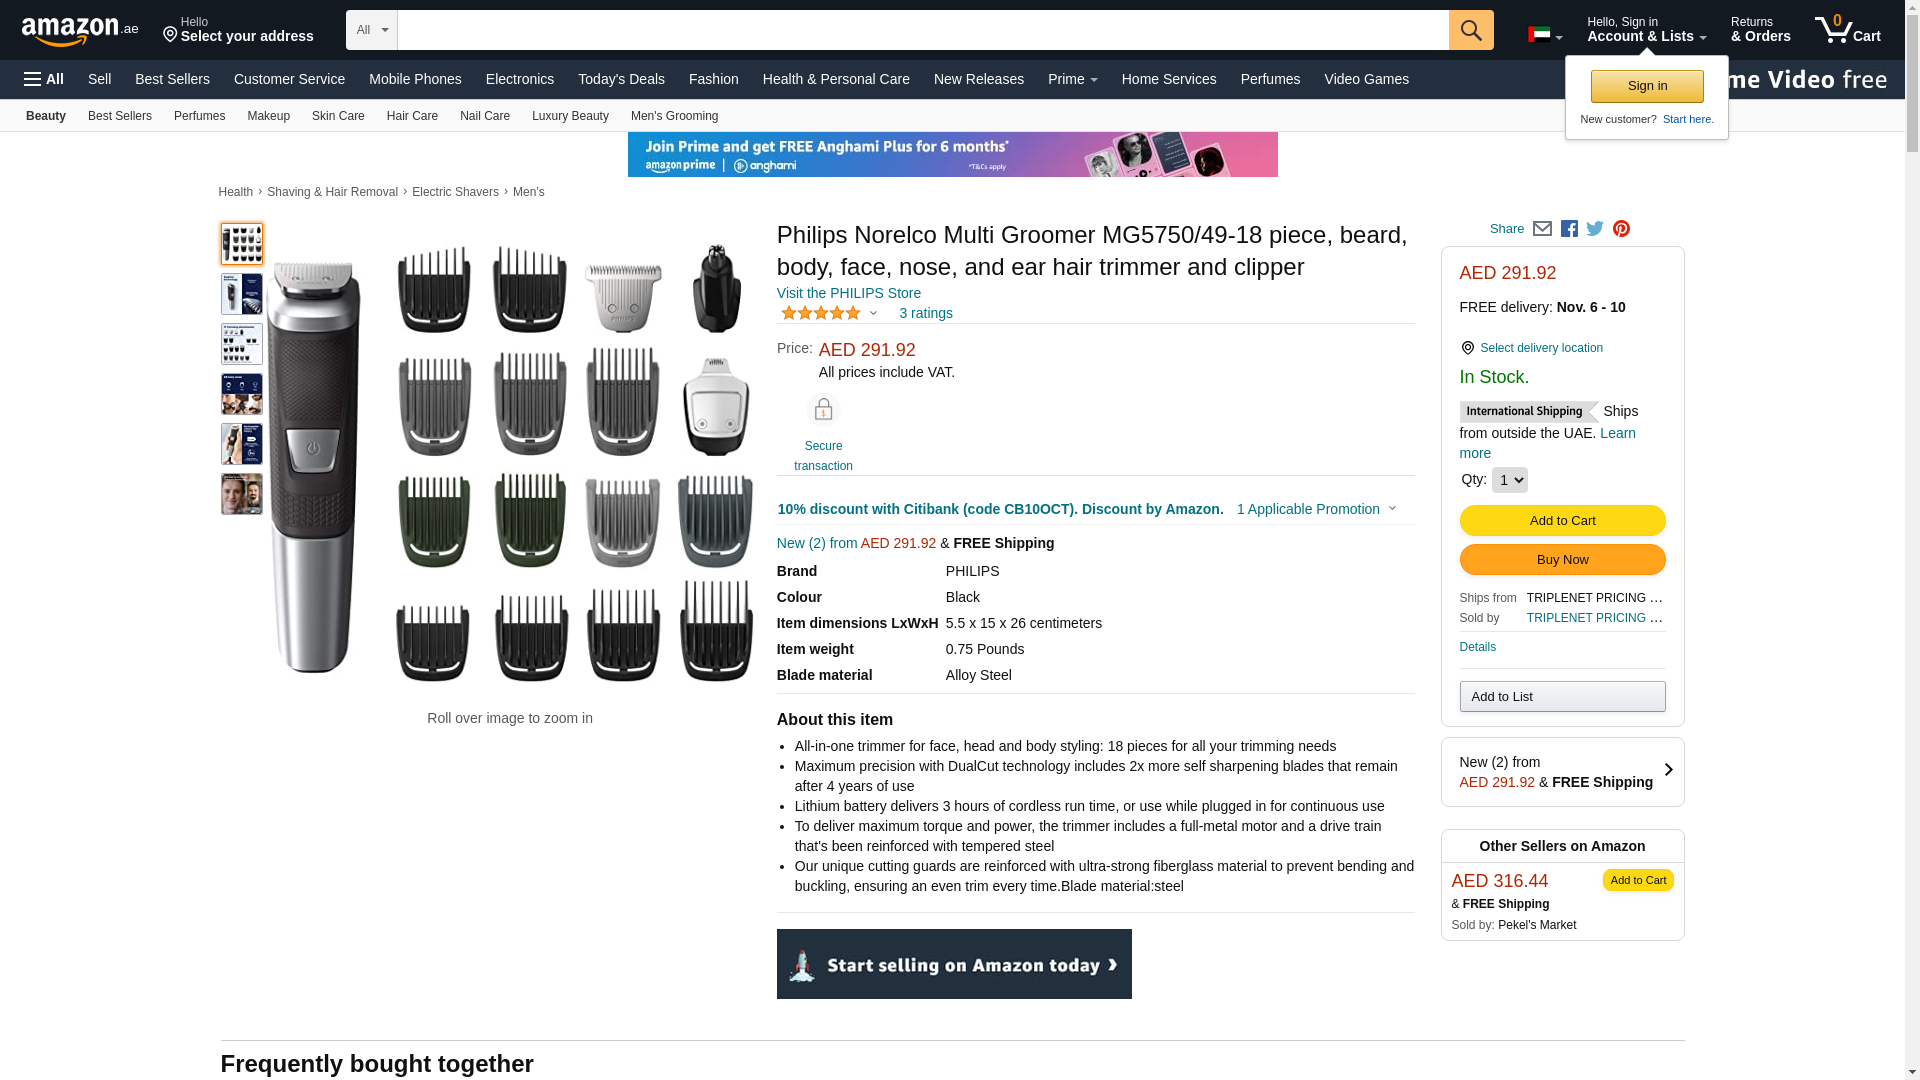Open the search category All dropdown
Screen dimensions: 1920x1080
(x=371, y=30)
